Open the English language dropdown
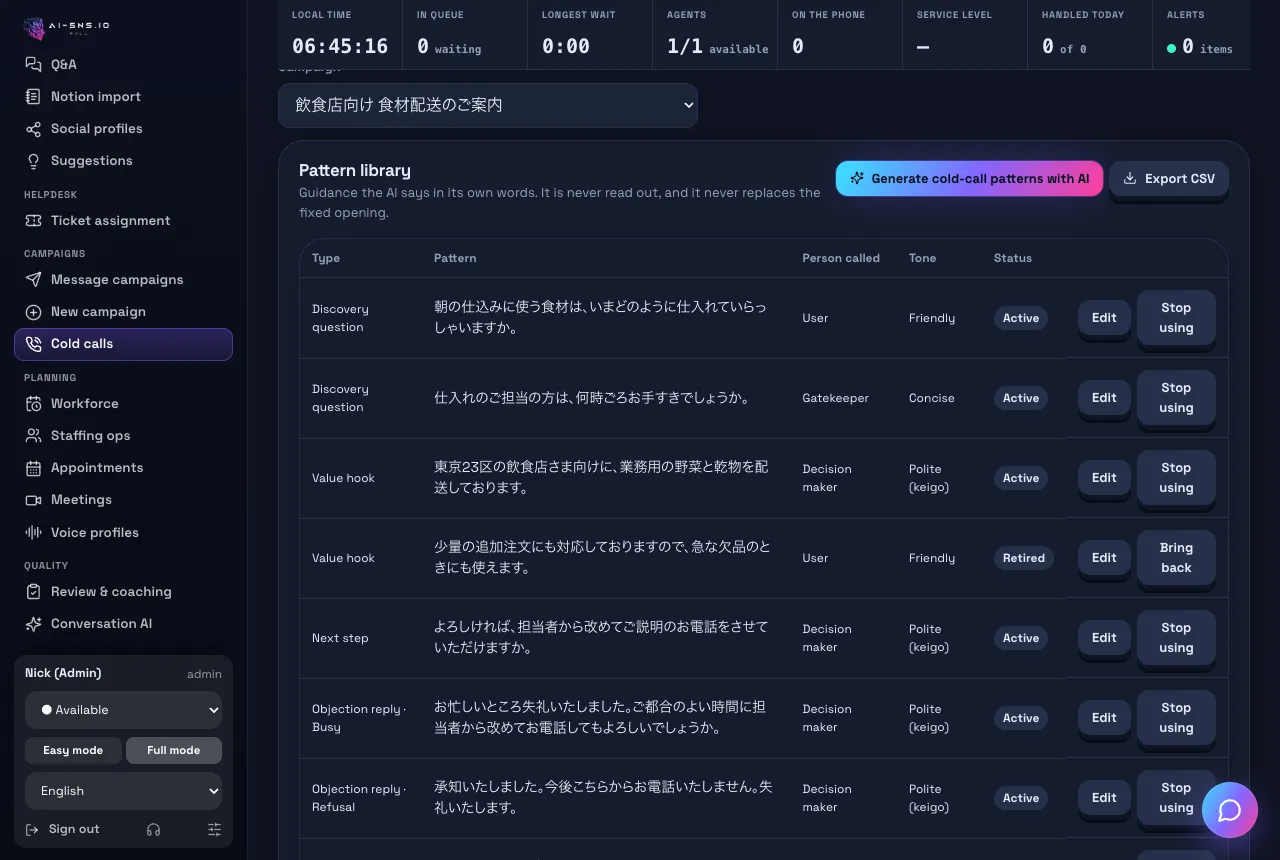1280x860 pixels. point(124,791)
